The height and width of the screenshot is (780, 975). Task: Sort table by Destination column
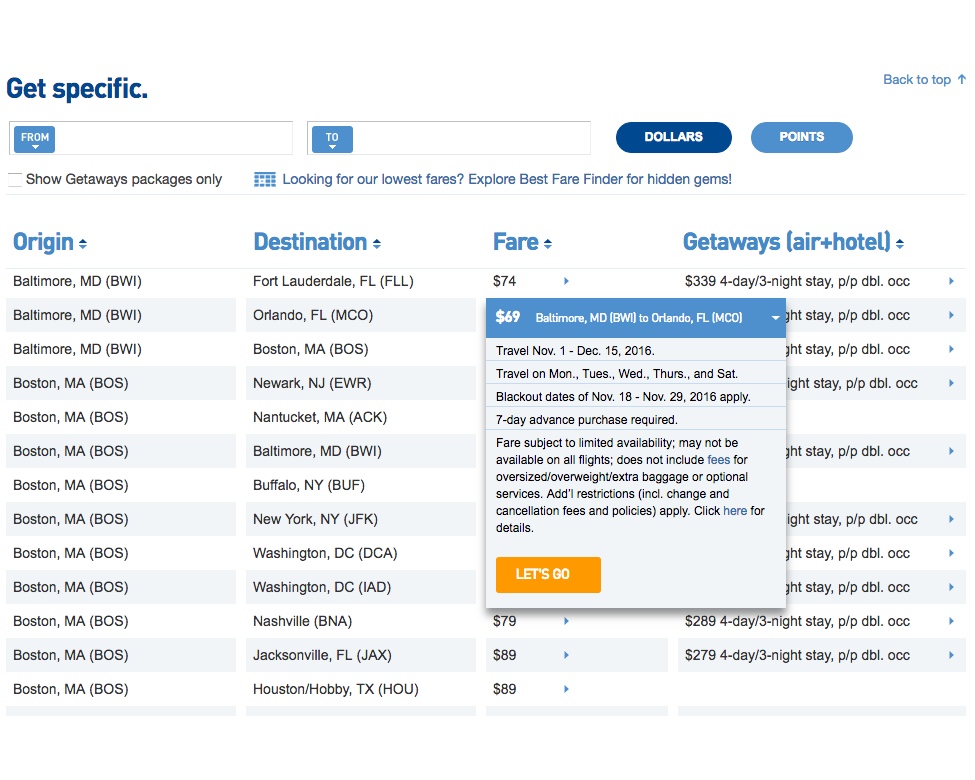(x=316, y=242)
